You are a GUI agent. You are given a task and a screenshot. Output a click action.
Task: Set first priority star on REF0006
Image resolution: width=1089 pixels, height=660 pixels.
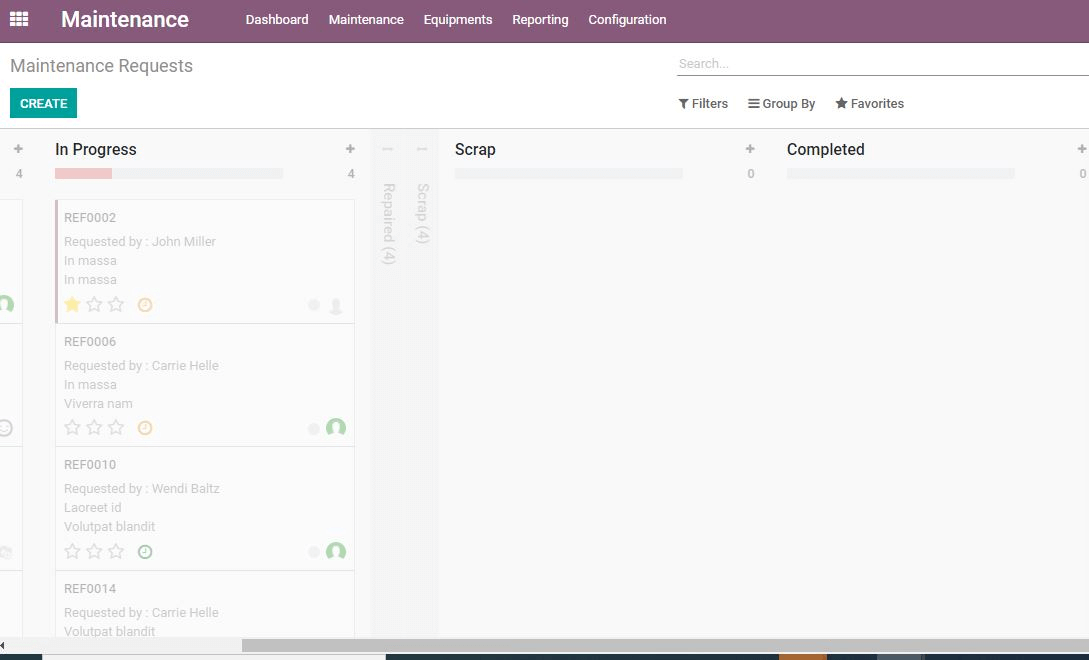[72, 427]
